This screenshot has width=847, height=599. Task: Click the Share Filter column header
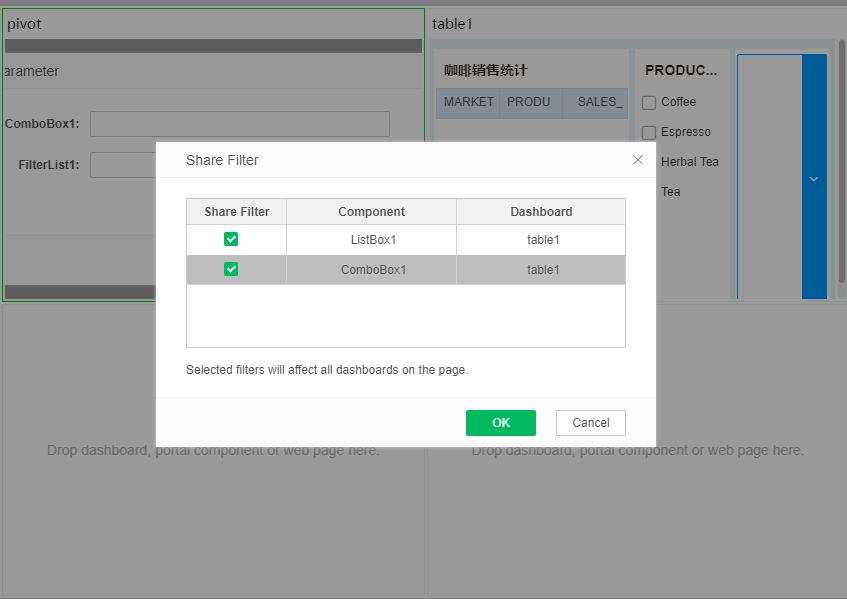click(x=236, y=212)
